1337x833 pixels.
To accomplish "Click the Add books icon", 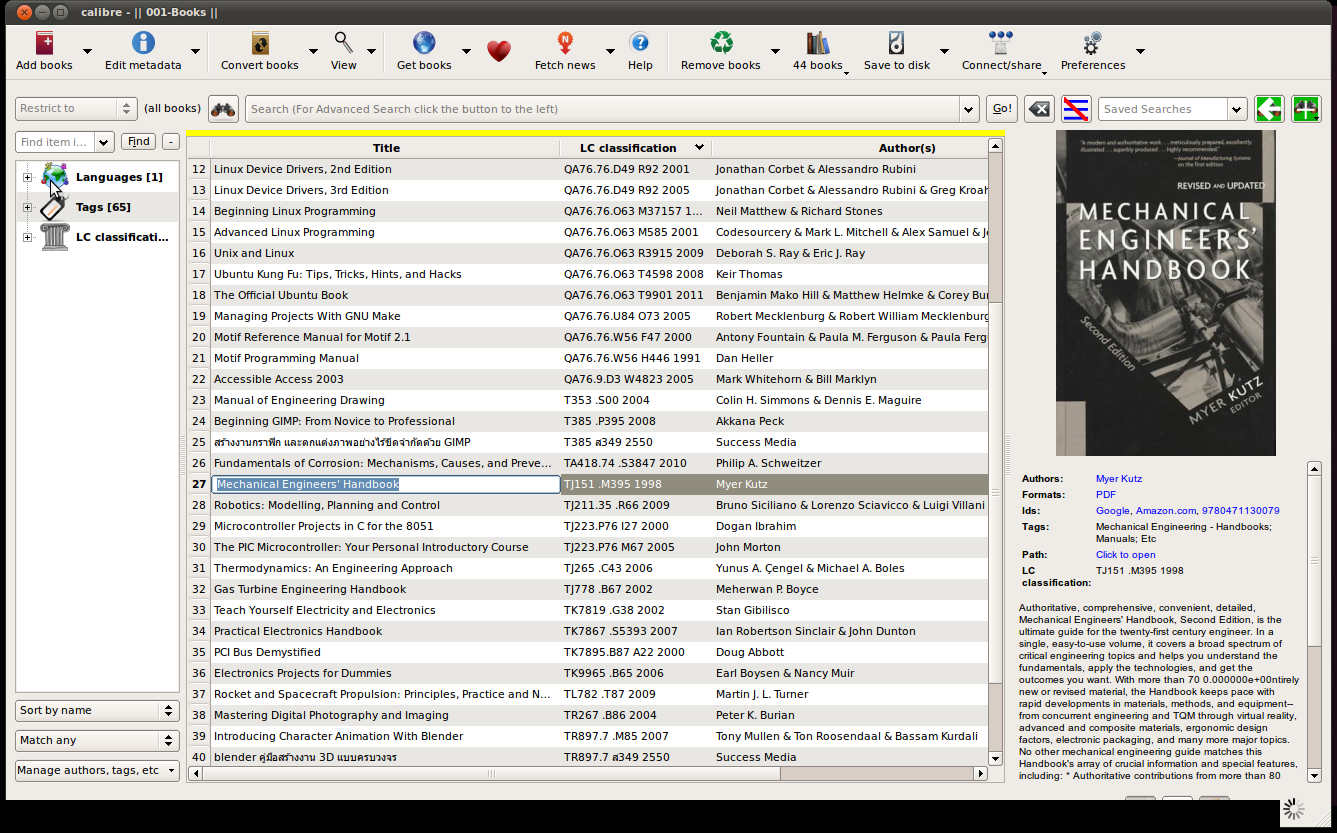I will 44,43.
